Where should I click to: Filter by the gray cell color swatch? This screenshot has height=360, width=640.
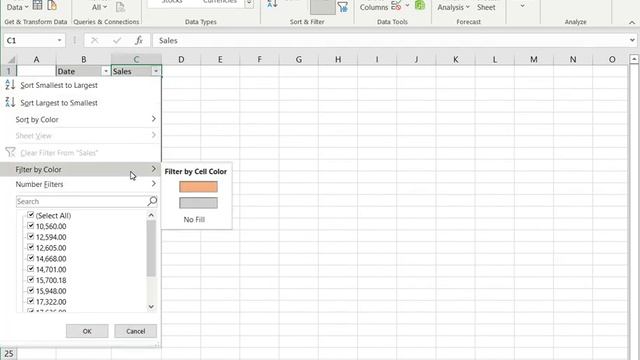click(x=198, y=203)
